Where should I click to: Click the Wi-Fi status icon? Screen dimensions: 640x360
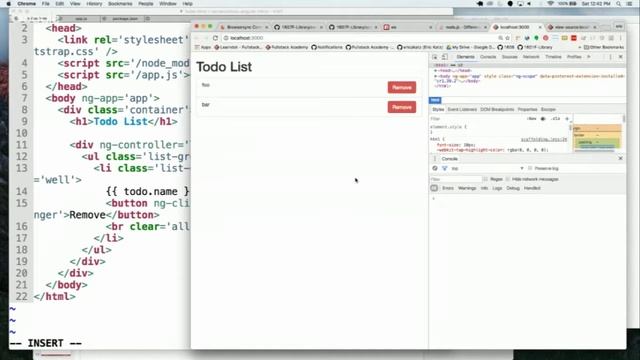pos(550,4)
